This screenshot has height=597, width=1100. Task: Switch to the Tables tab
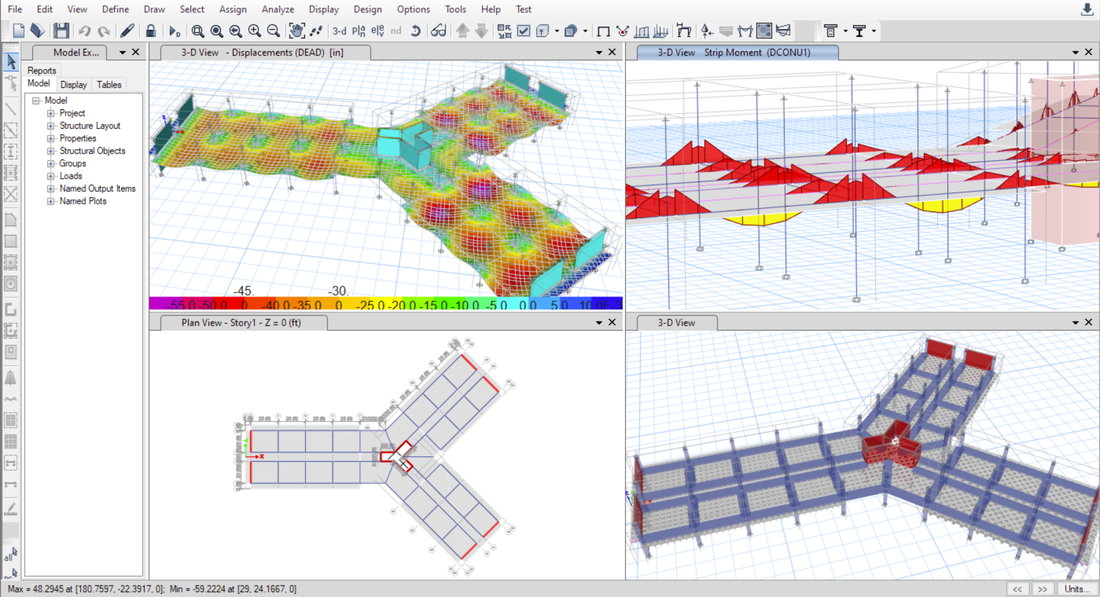109,85
